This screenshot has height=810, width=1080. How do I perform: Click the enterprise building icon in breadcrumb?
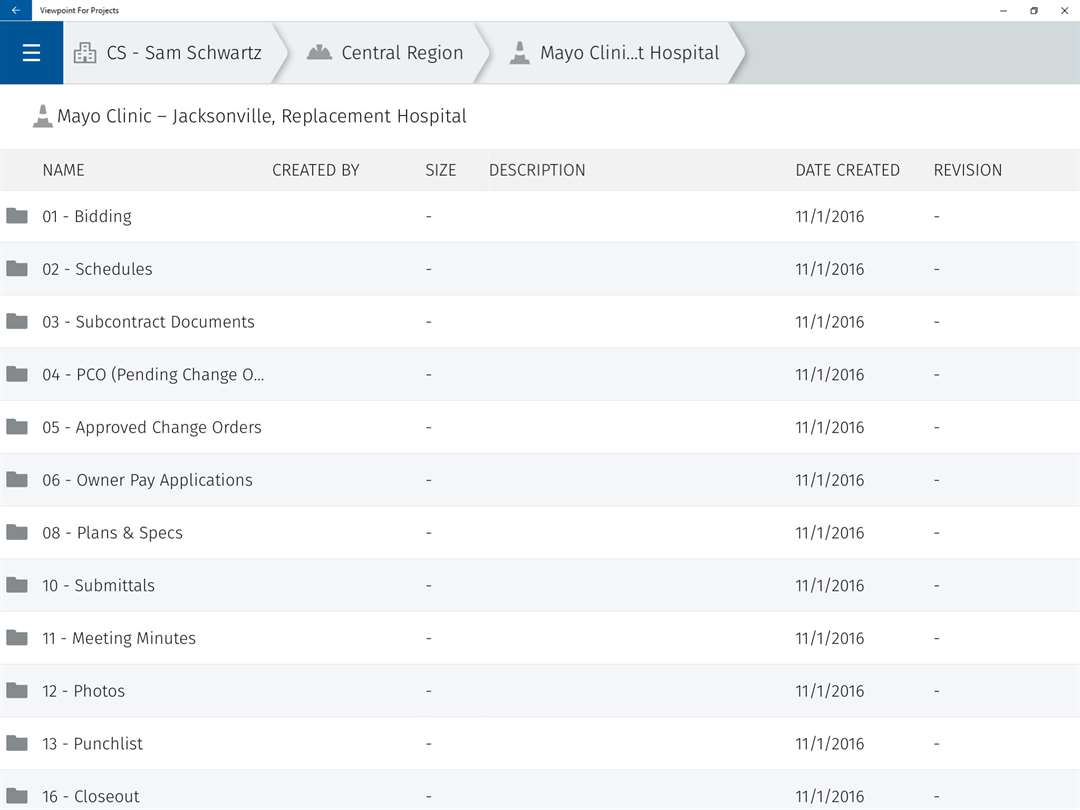tap(85, 53)
